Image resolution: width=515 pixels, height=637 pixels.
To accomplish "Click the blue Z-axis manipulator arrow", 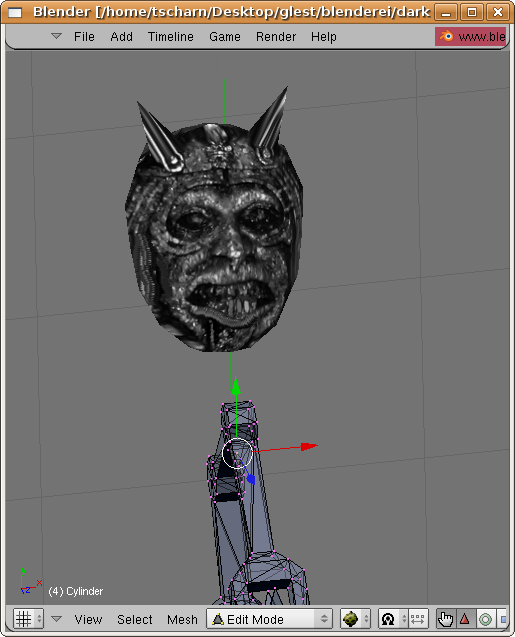I will [251, 479].
